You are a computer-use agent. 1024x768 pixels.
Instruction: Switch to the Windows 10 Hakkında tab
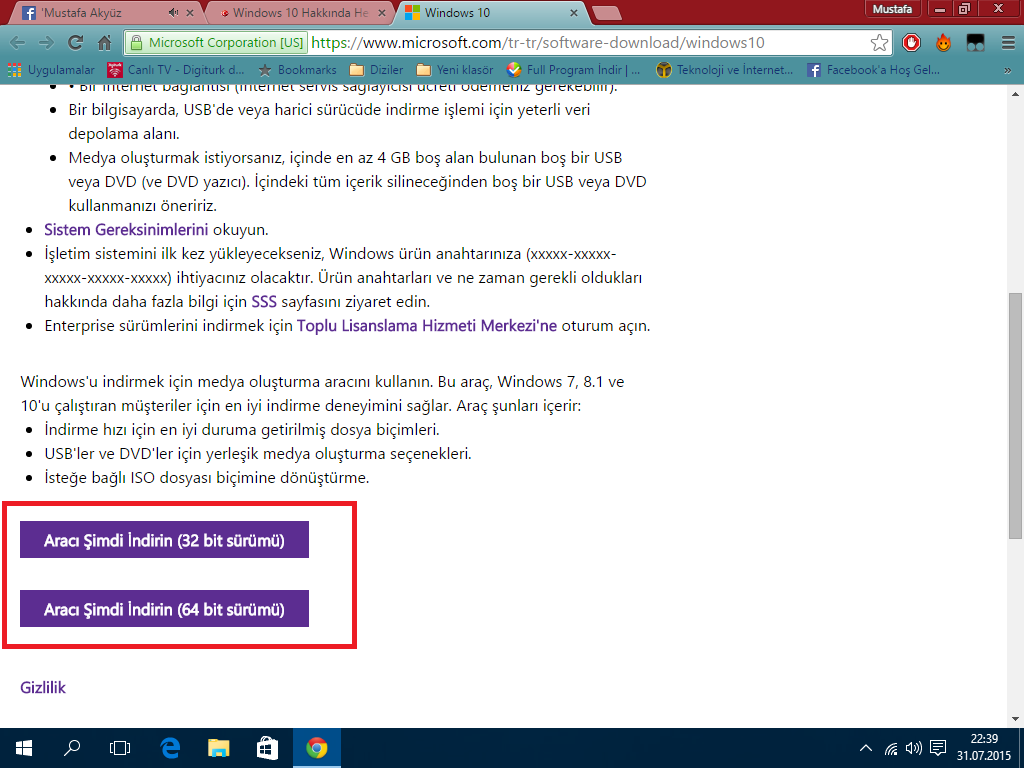pyautogui.click(x=298, y=13)
